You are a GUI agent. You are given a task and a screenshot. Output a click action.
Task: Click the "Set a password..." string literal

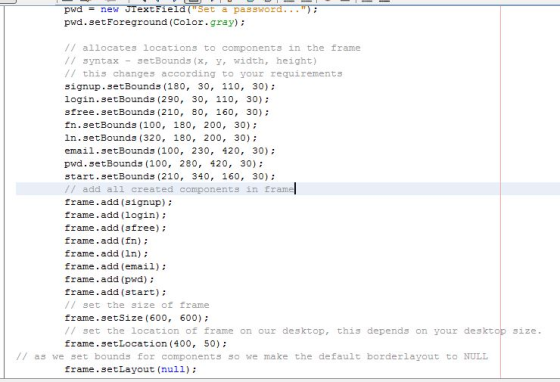click(249, 9)
